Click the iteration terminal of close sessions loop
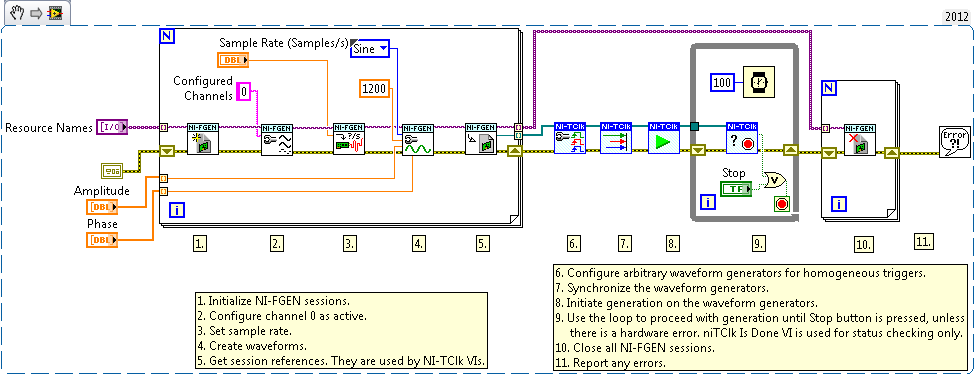Viewport: 975px width, 375px height. (839, 203)
